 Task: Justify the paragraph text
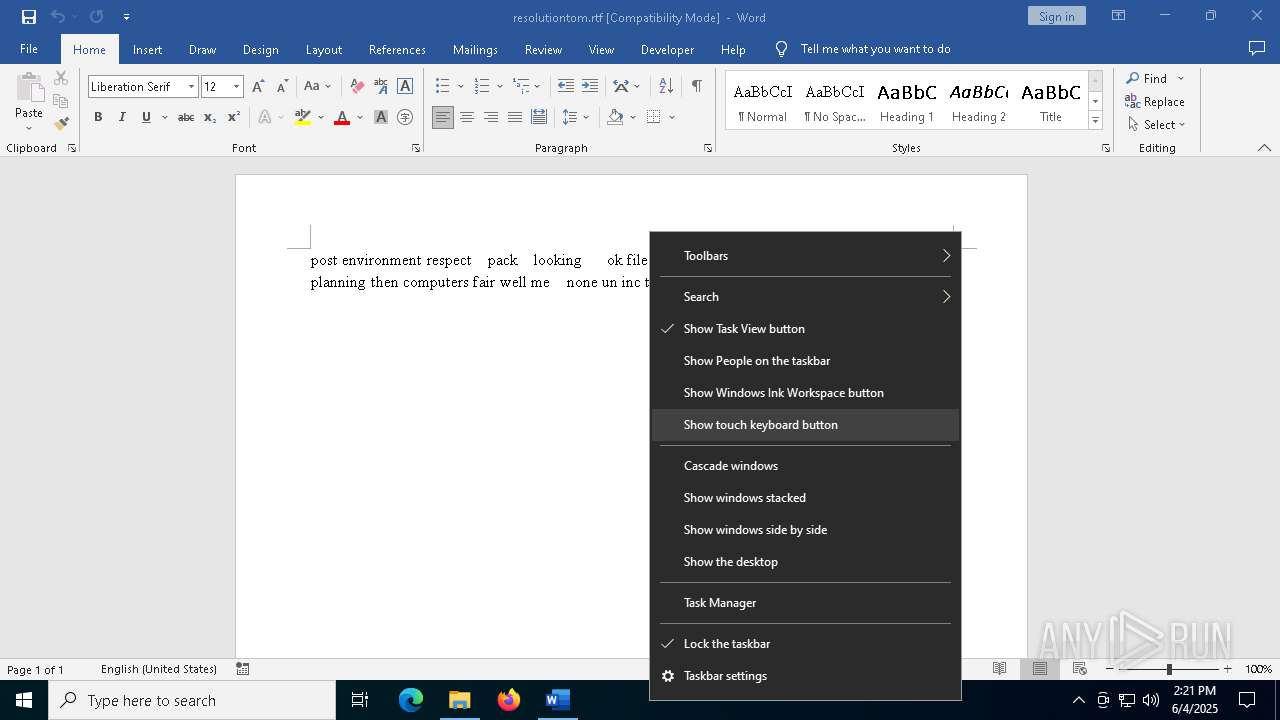[x=515, y=117]
